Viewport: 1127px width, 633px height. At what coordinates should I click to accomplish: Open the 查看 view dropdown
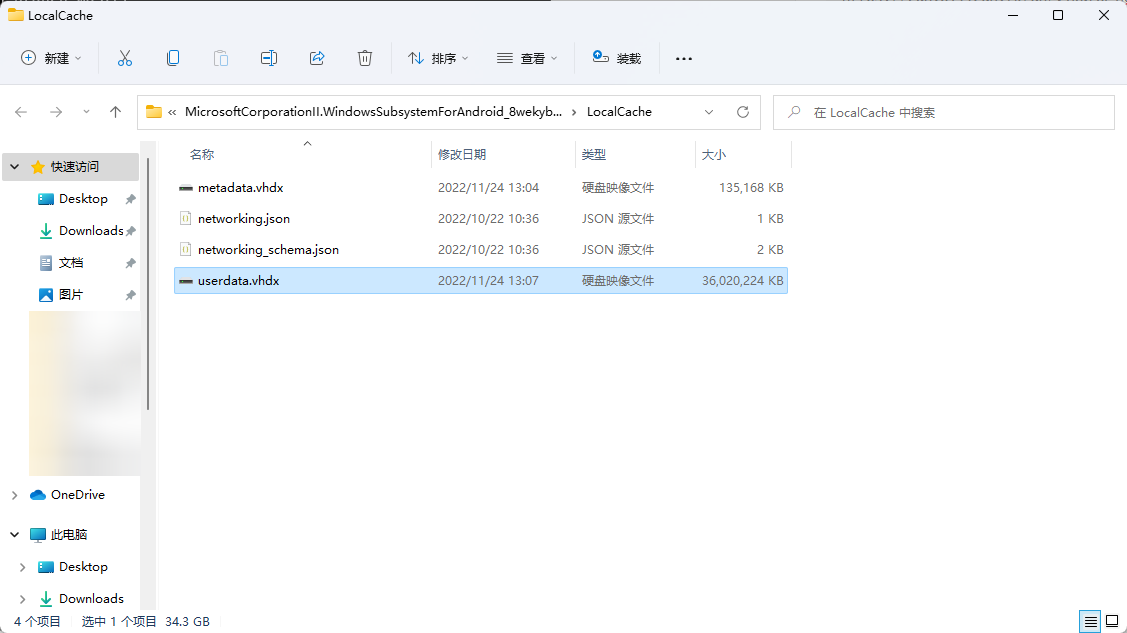527,58
